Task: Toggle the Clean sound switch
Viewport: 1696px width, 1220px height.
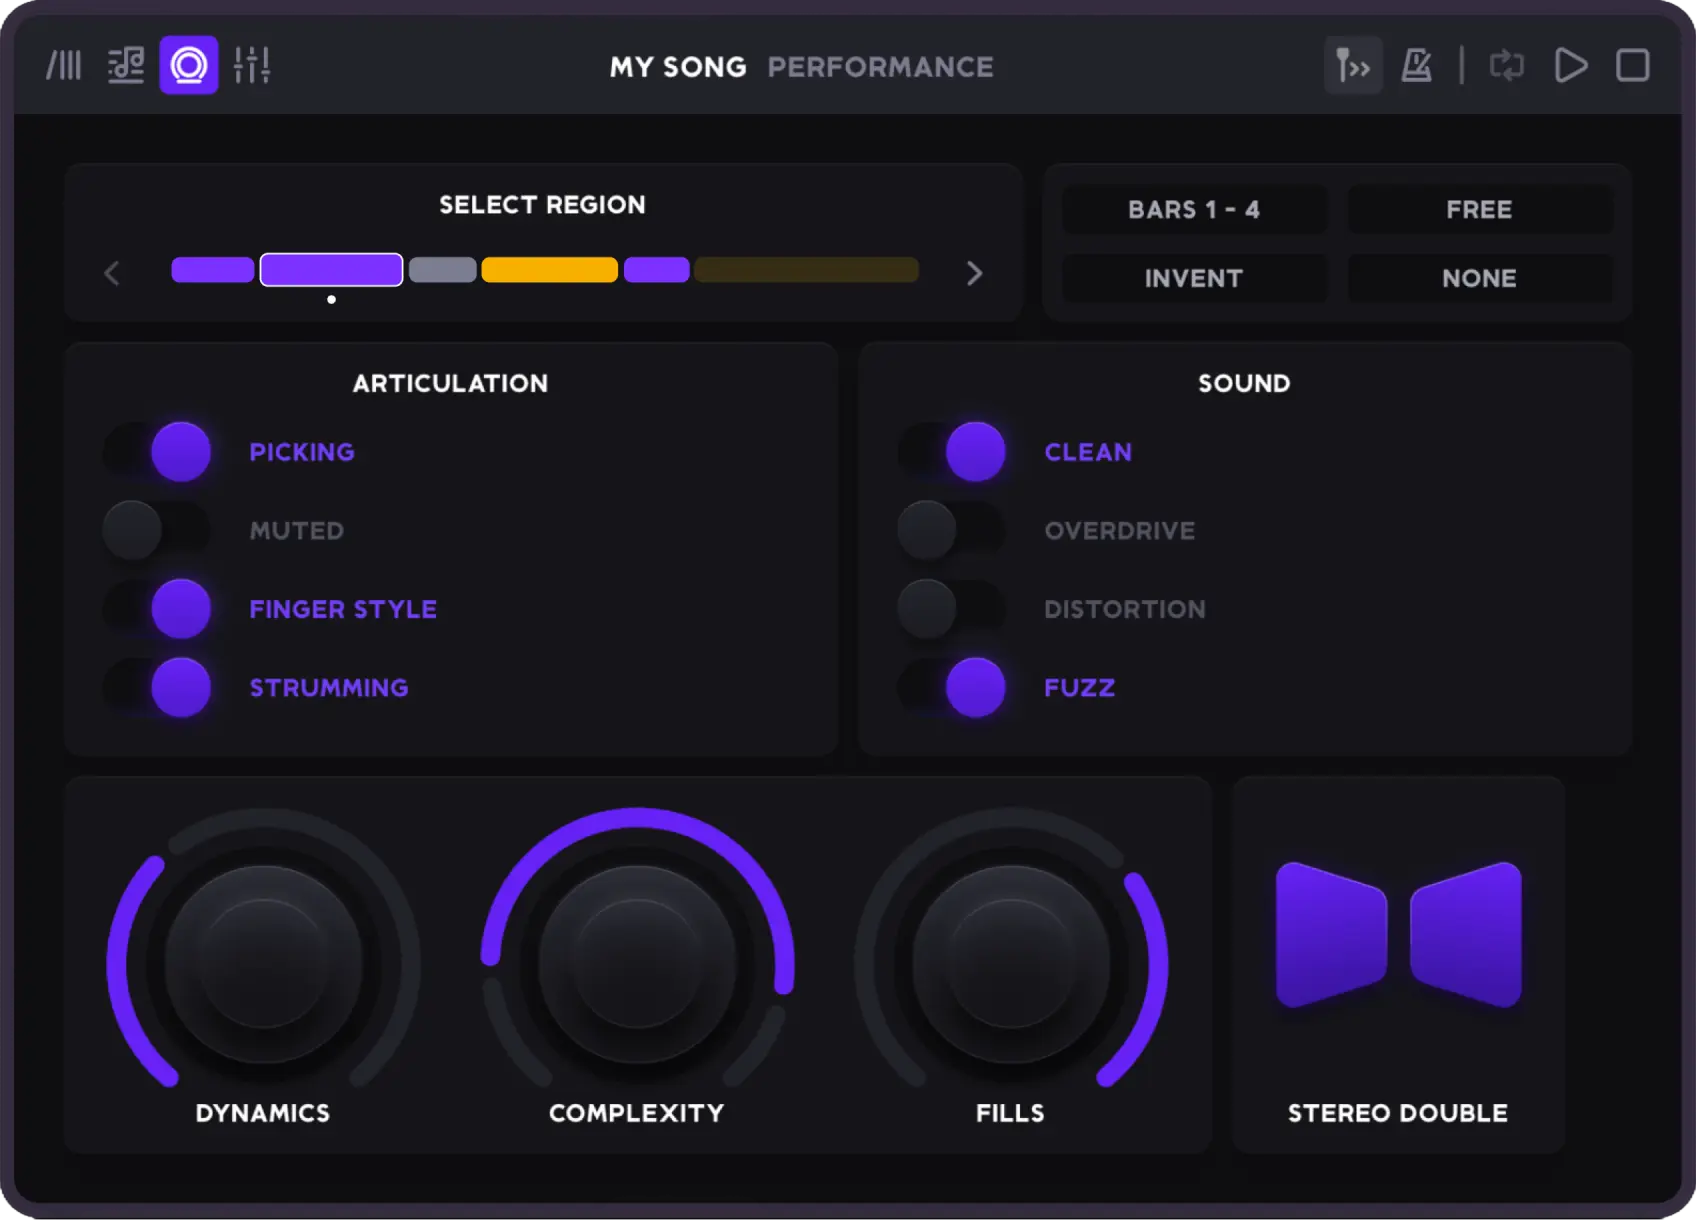Action: pyautogui.click(x=952, y=452)
